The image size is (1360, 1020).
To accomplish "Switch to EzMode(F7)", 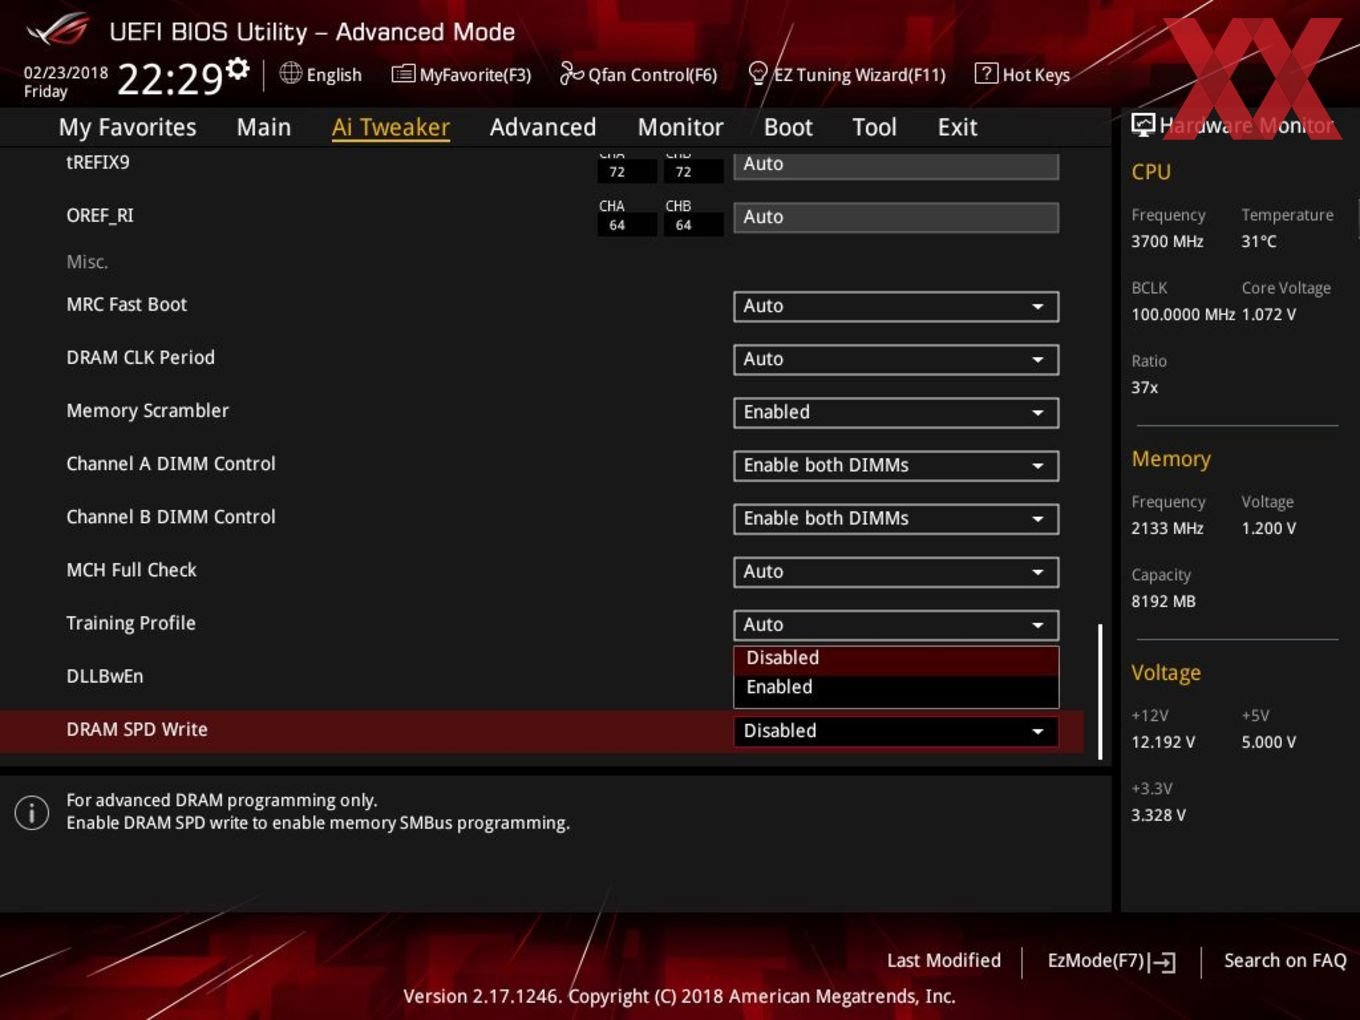I will click(x=1111, y=961).
